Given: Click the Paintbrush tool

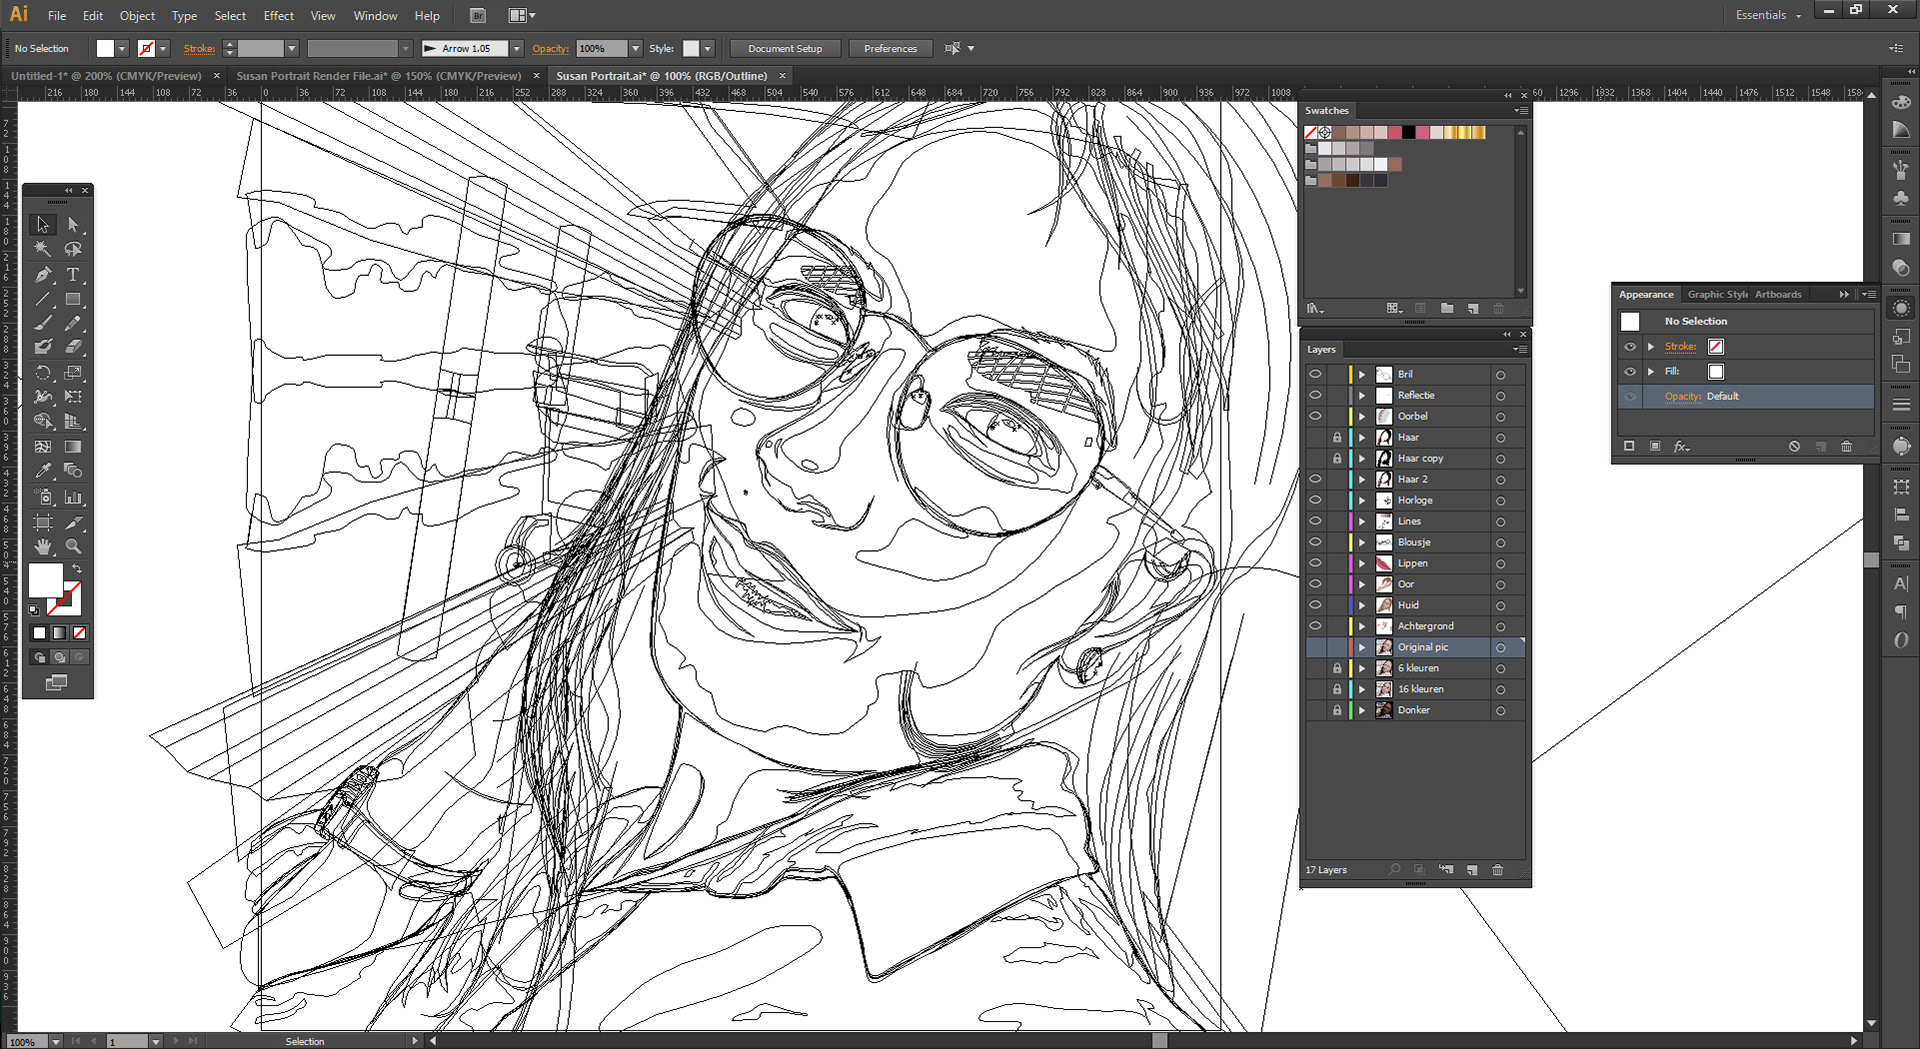Looking at the screenshot, I should coord(42,323).
